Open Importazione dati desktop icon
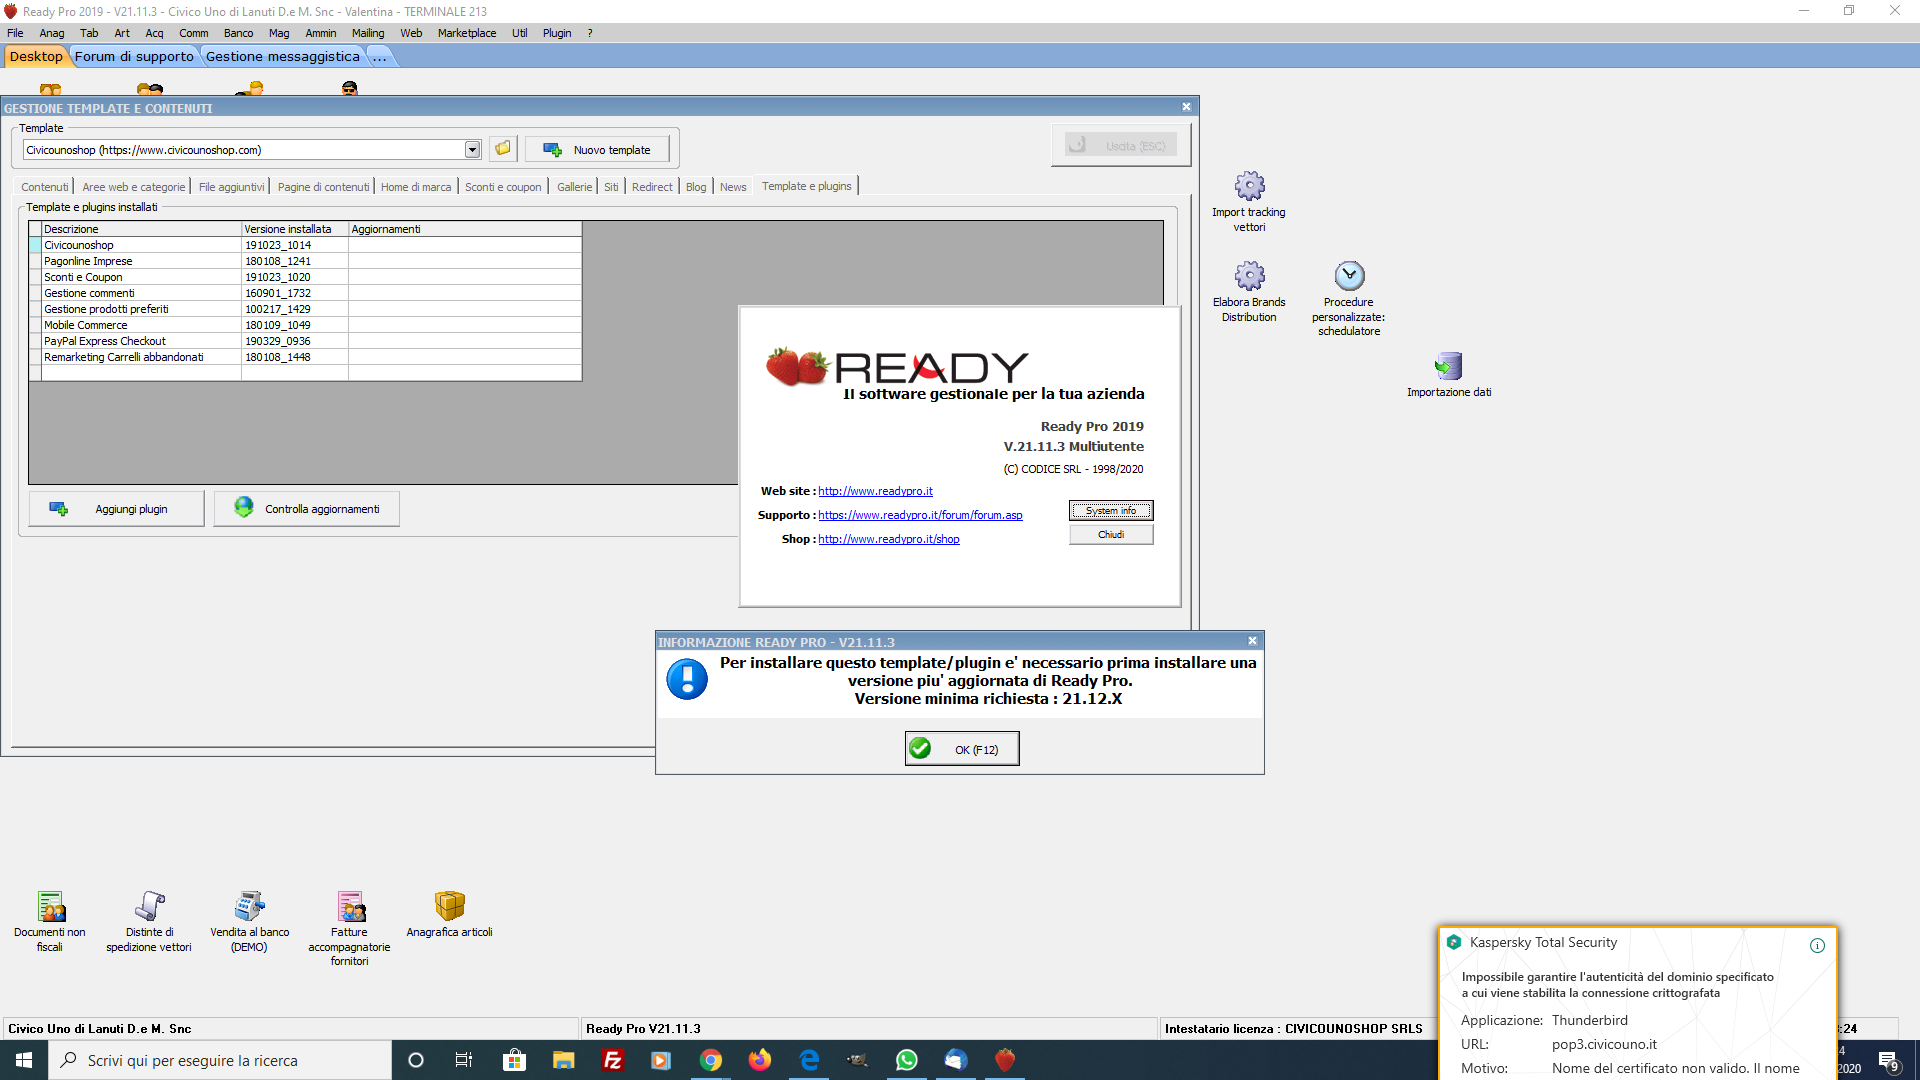The height and width of the screenshot is (1080, 1920). (1449, 374)
